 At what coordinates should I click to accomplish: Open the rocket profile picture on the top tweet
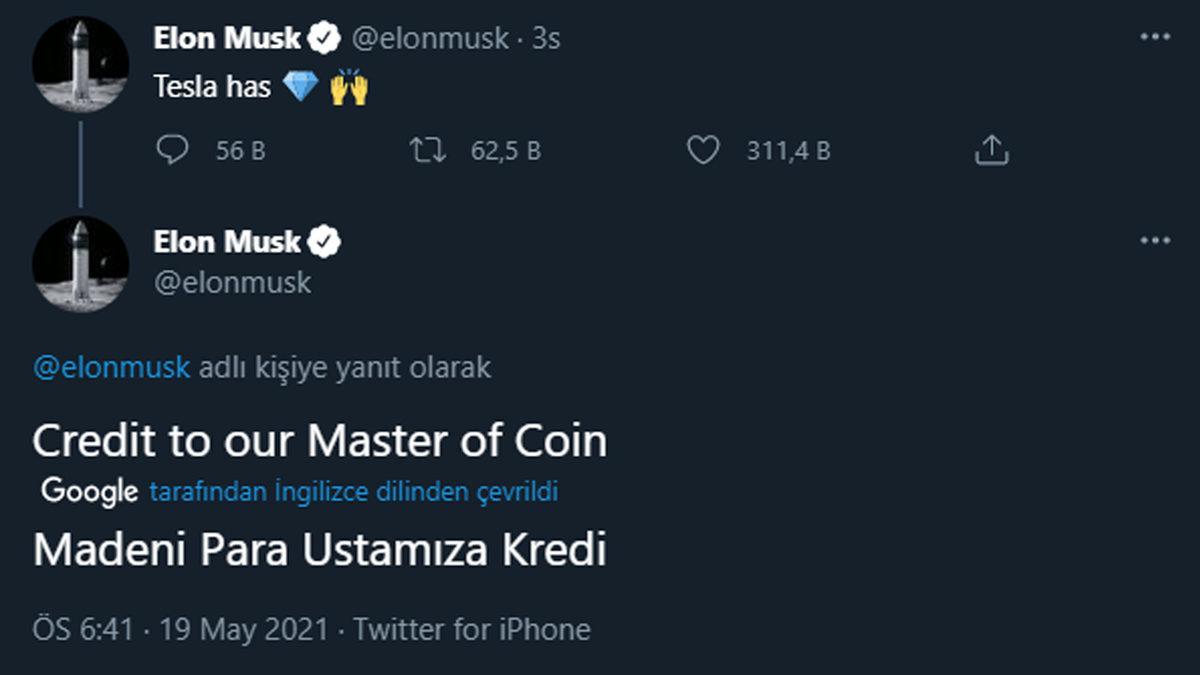click(80, 64)
